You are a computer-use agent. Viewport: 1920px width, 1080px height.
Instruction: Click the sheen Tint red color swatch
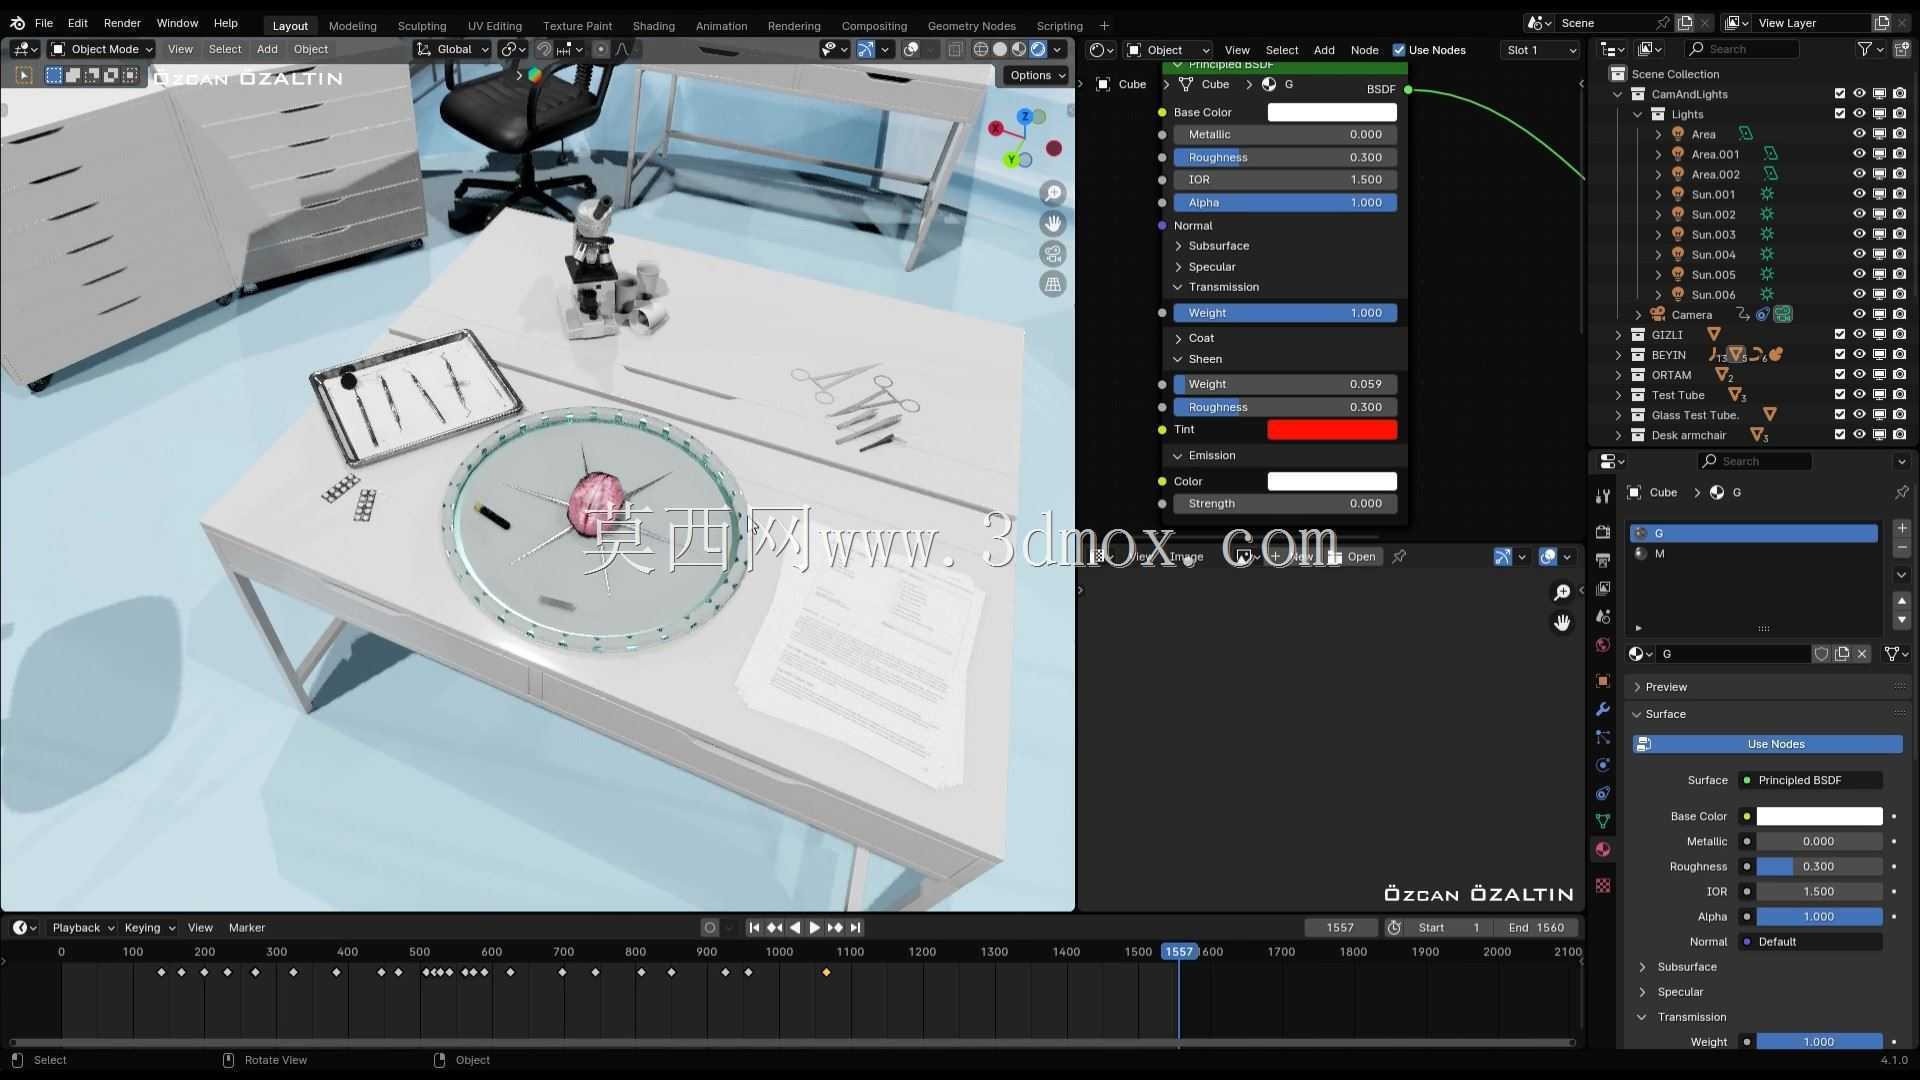[1332, 430]
